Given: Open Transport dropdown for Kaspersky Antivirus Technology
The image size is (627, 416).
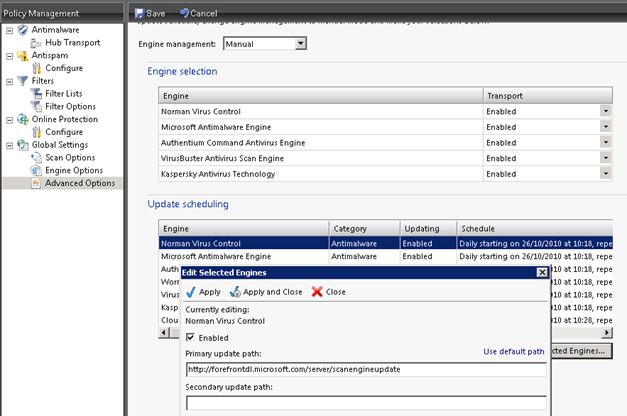Looking at the screenshot, I should [605, 173].
